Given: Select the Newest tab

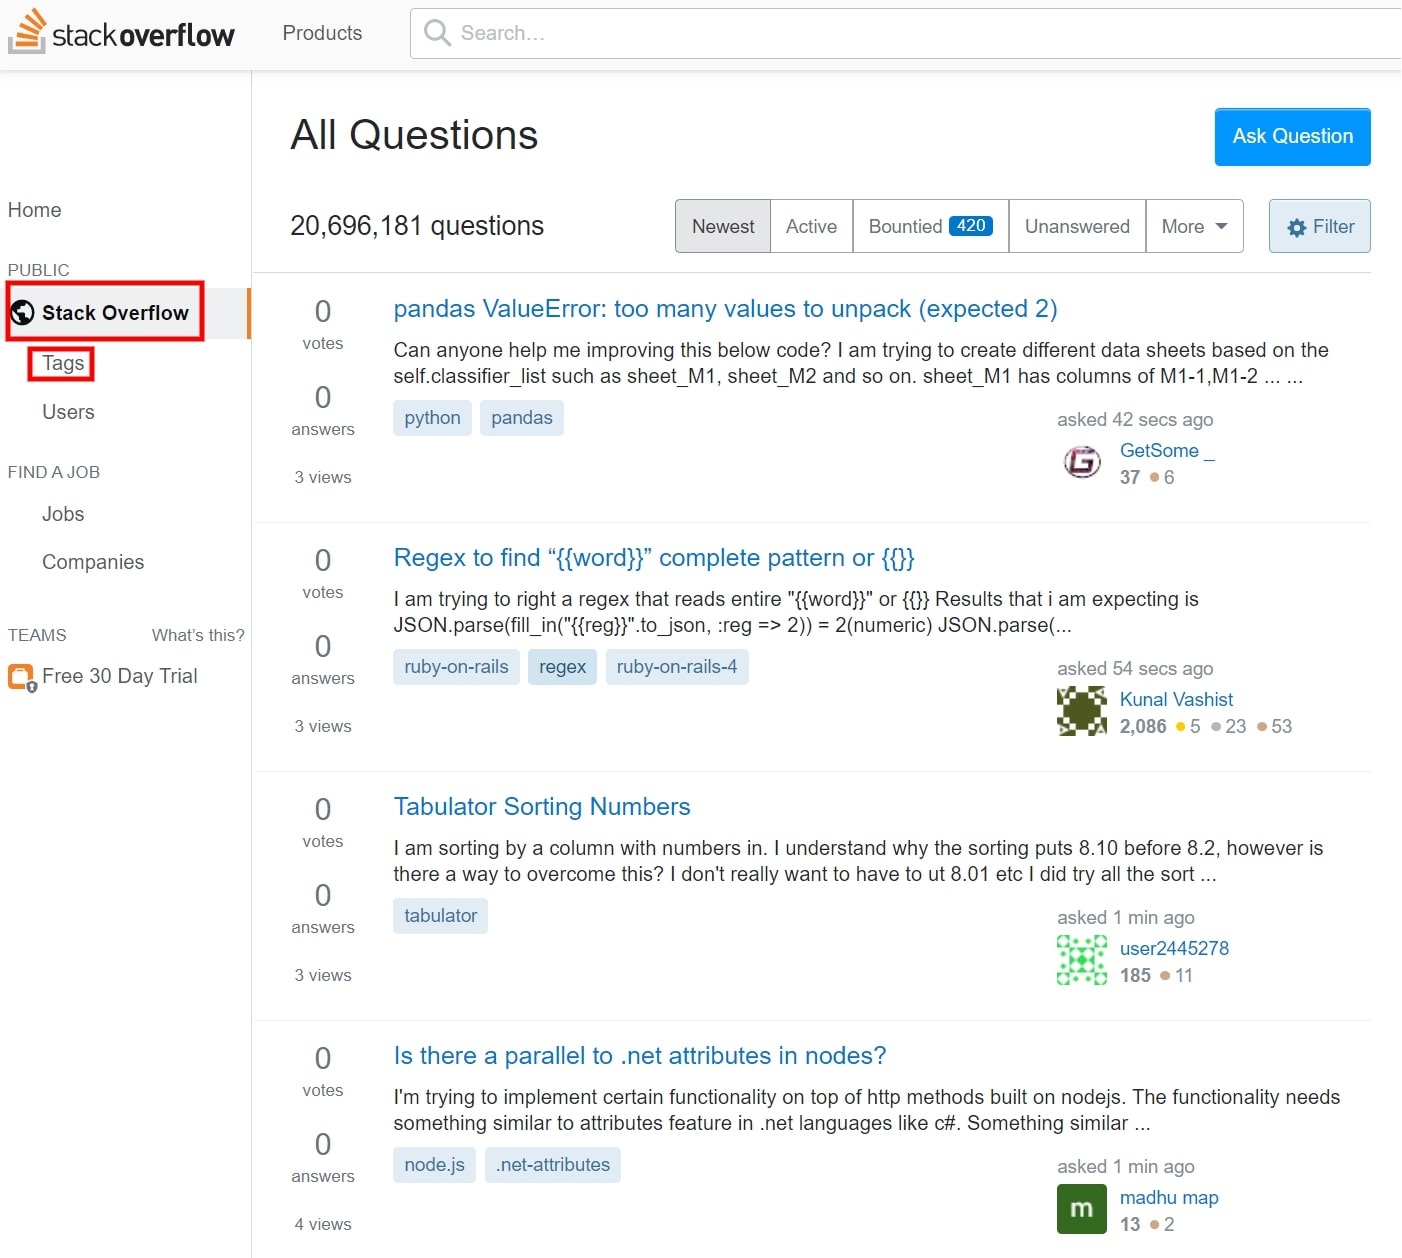Looking at the screenshot, I should pos(723,226).
